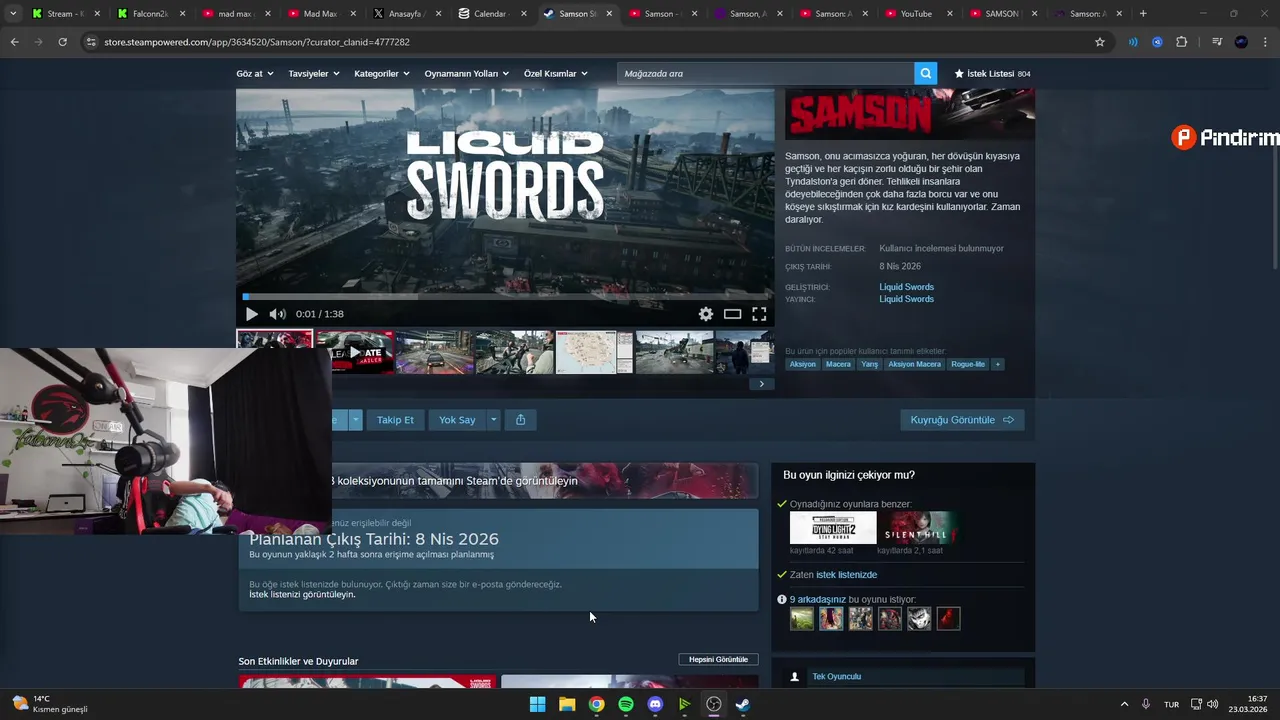1280x720 pixels.
Task: Open Steam from taskbar
Action: pos(743,704)
